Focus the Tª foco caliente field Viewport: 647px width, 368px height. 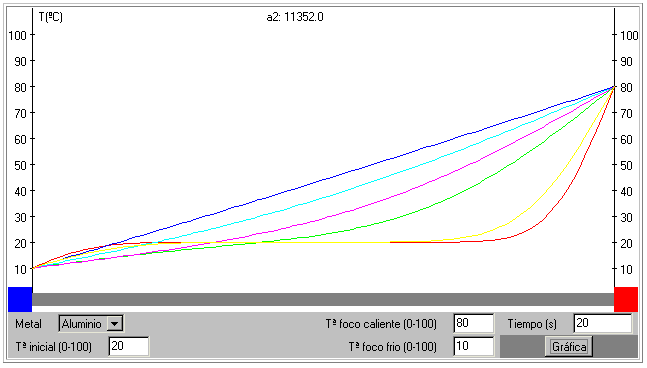pyautogui.click(x=473, y=323)
